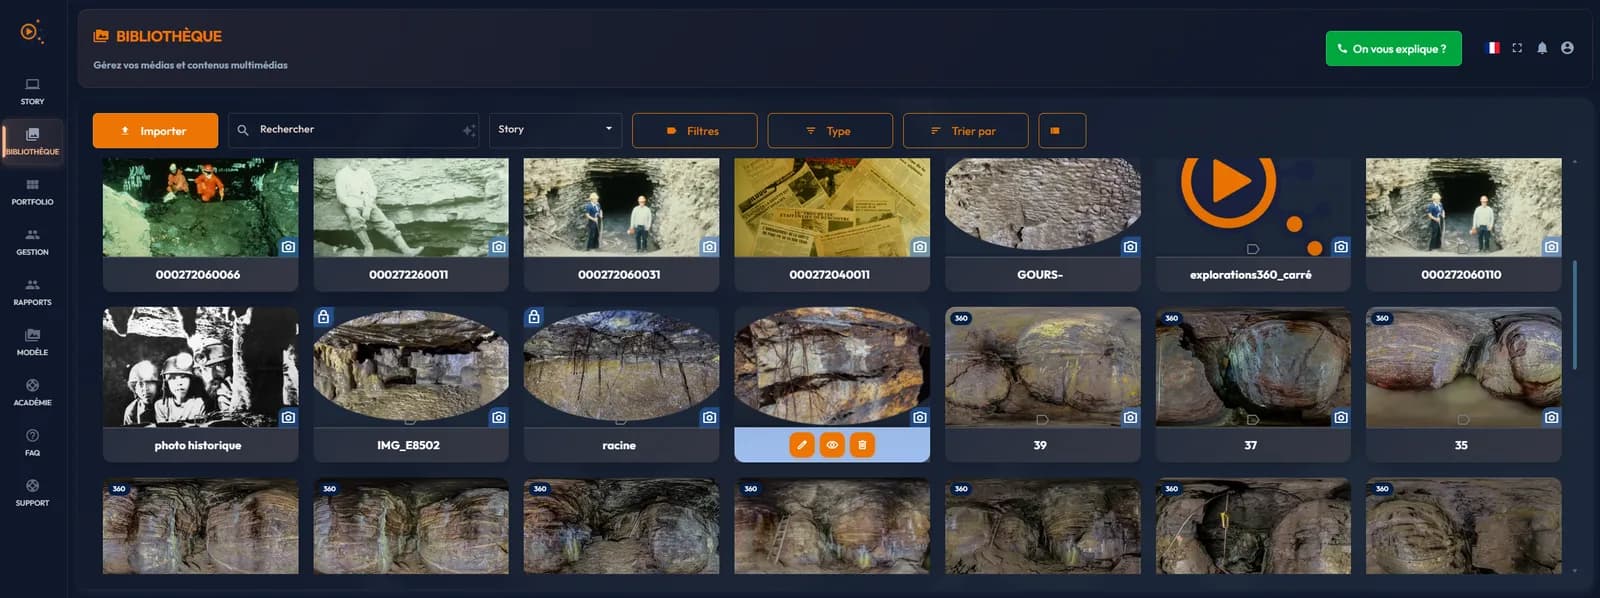Viewport: 1600px width, 598px height.
Task: Open the explorations360_carré thumbnail
Action: point(1253,207)
